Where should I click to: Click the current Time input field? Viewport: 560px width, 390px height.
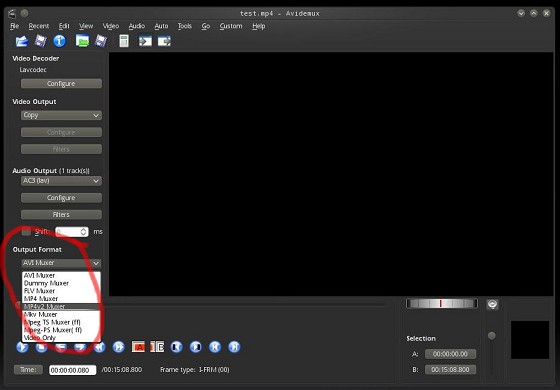[x=72, y=370]
